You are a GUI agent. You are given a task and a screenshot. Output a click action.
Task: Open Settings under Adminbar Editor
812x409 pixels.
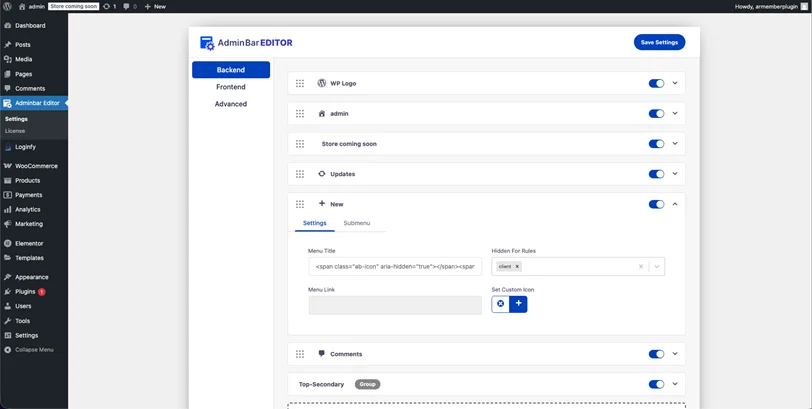pyautogui.click(x=16, y=119)
